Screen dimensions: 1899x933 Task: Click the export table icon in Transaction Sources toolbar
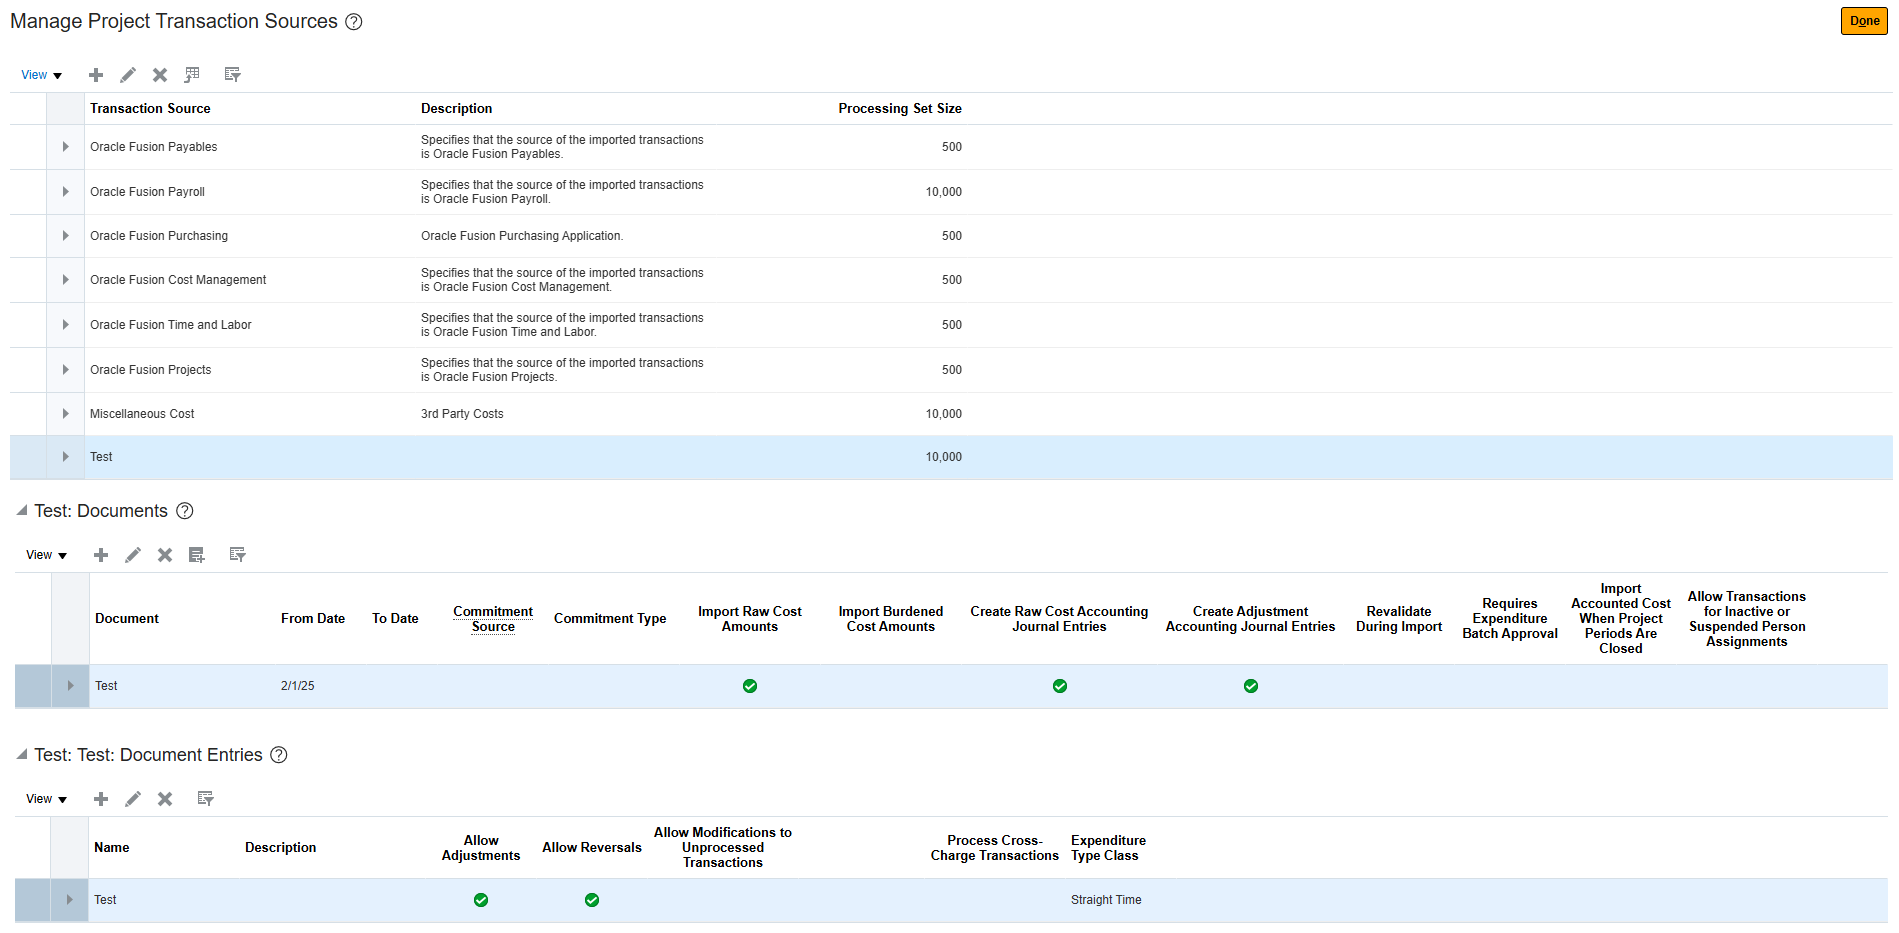pyautogui.click(x=192, y=75)
